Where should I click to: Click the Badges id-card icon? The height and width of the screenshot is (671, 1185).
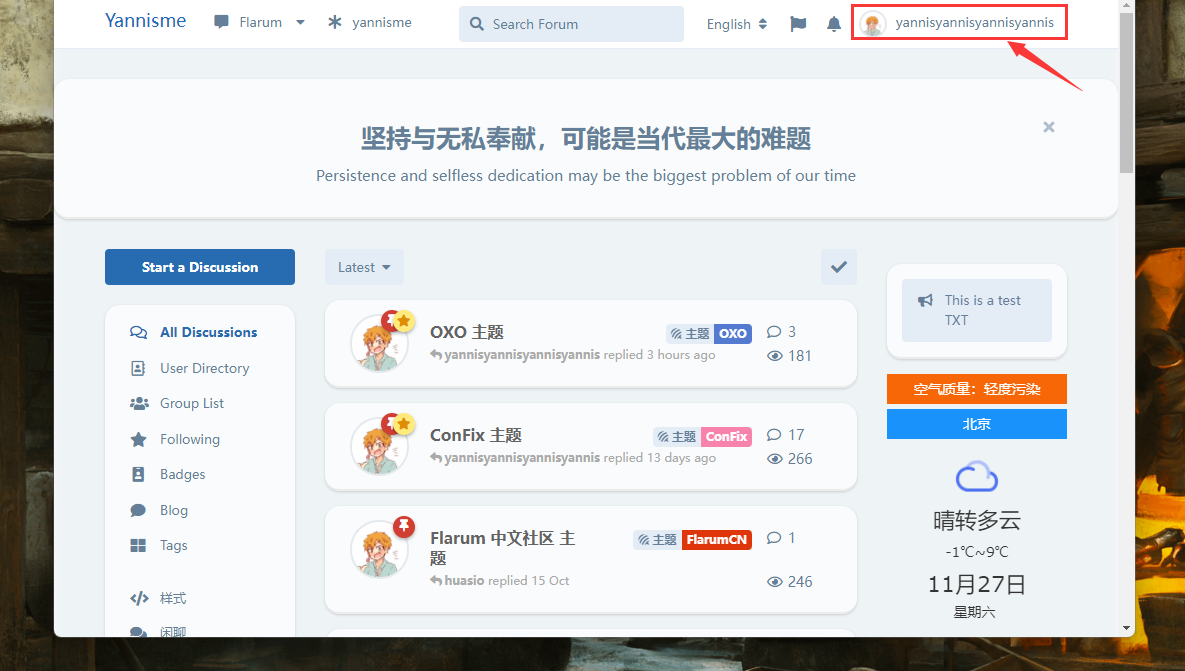pyautogui.click(x=138, y=475)
